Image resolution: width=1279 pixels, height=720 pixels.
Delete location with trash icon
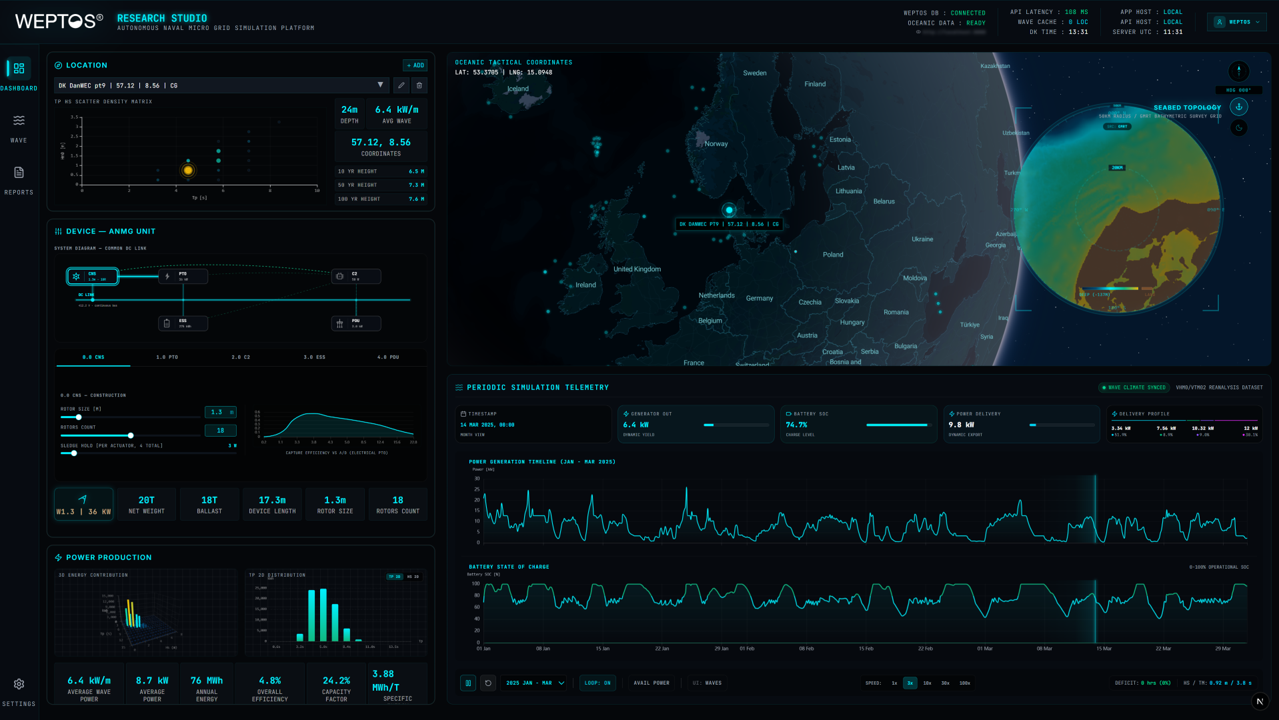419,86
